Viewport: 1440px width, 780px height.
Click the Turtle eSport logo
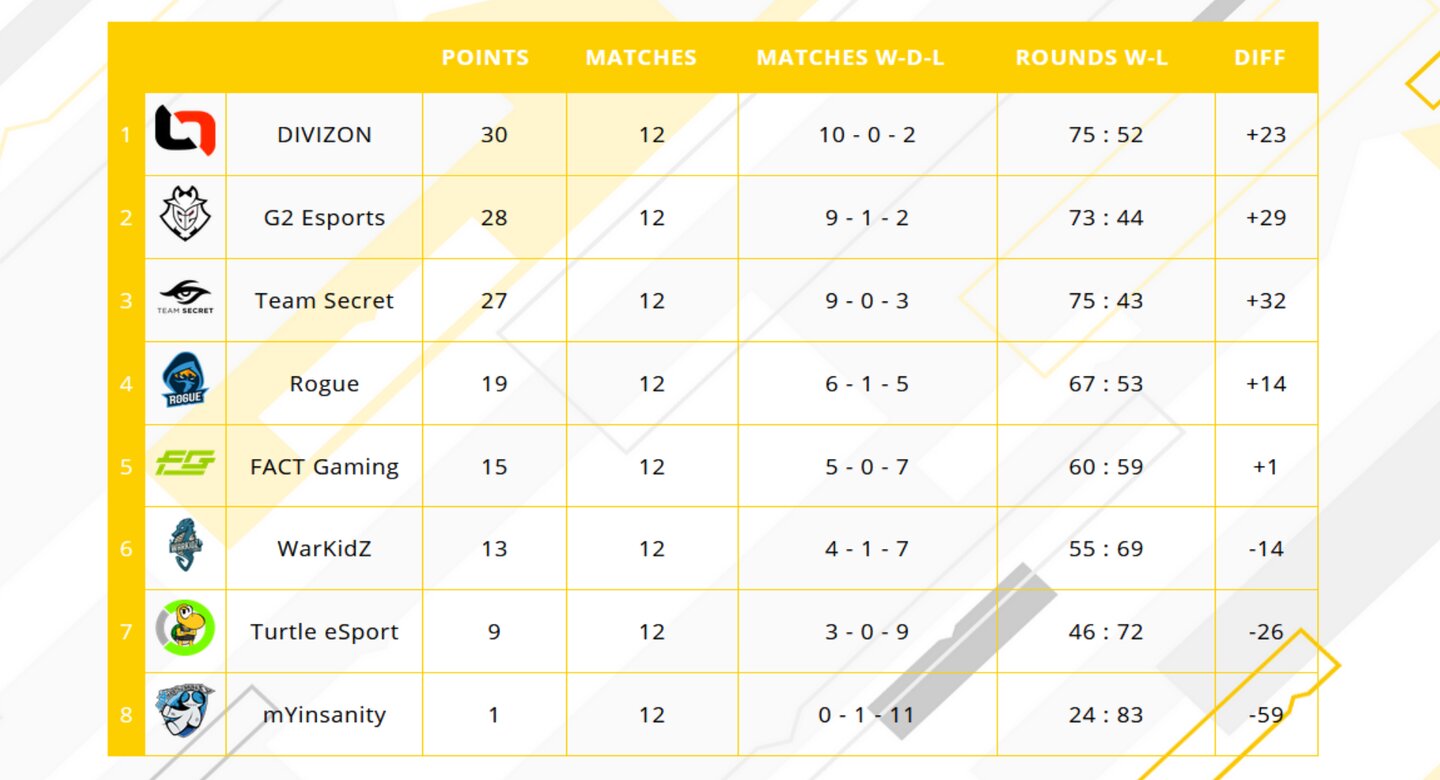(185, 630)
